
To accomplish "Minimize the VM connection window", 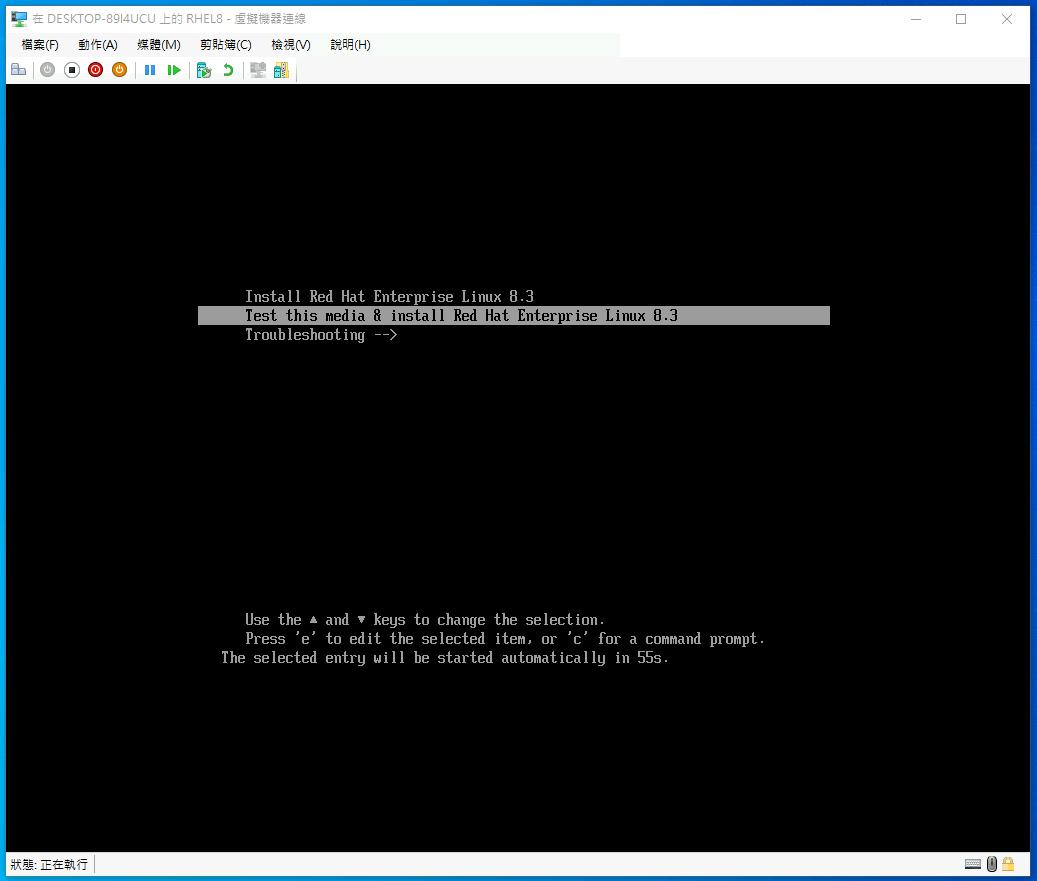I will pos(916,19).
